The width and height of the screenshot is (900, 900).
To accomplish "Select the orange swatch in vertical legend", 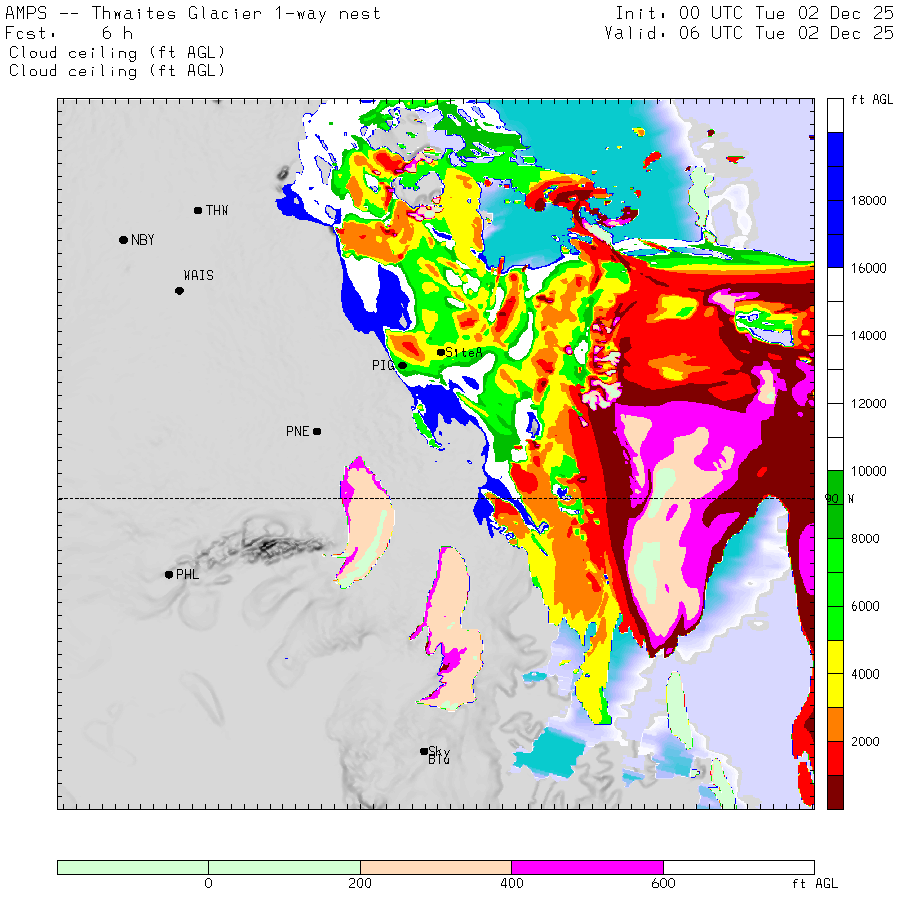I will (835, 724).
